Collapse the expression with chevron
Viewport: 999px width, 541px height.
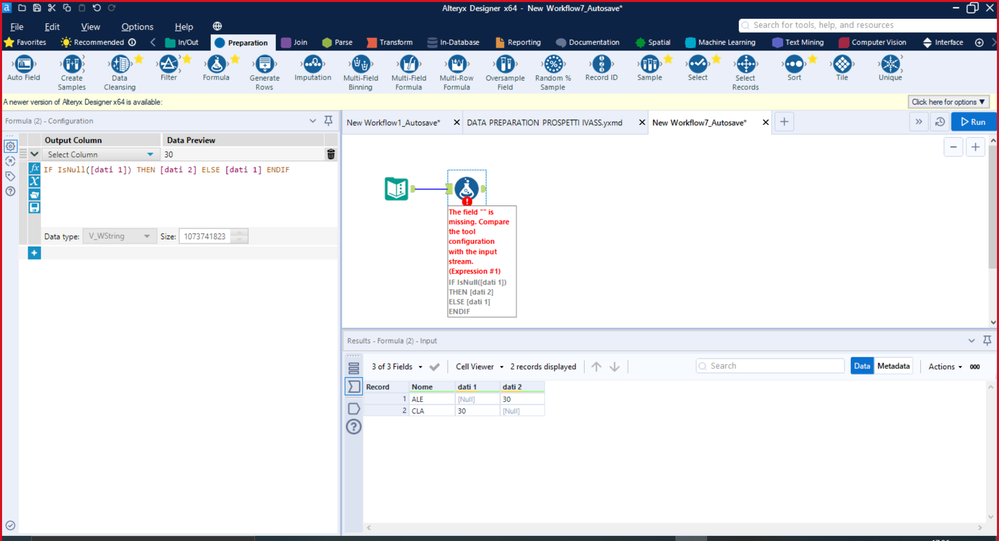coord(34,154)
